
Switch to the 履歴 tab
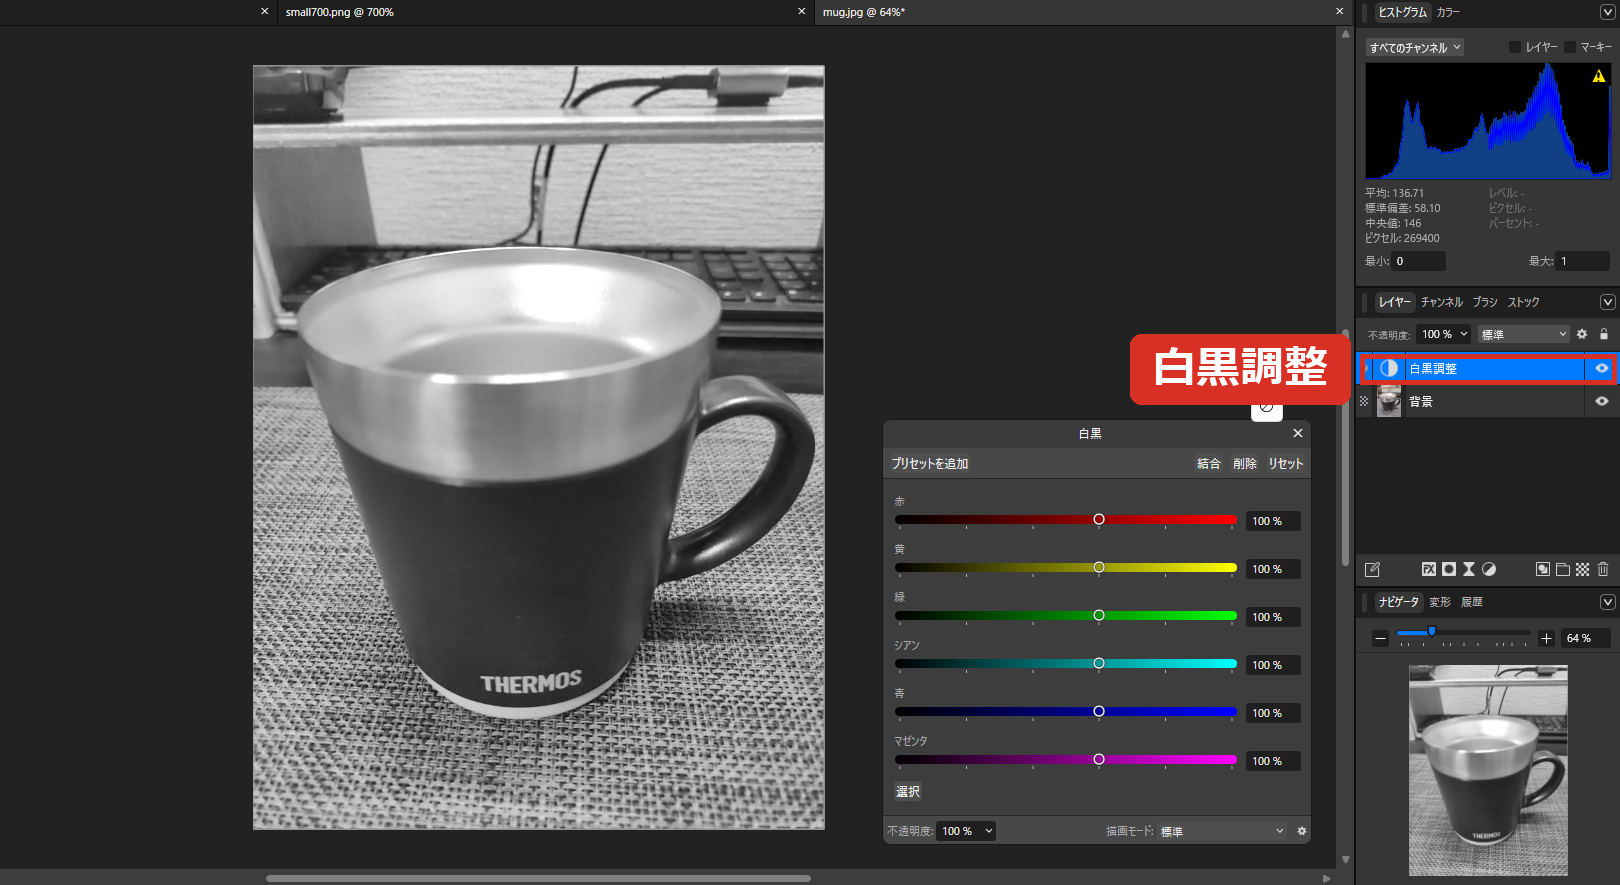(x=1472, y=602)
